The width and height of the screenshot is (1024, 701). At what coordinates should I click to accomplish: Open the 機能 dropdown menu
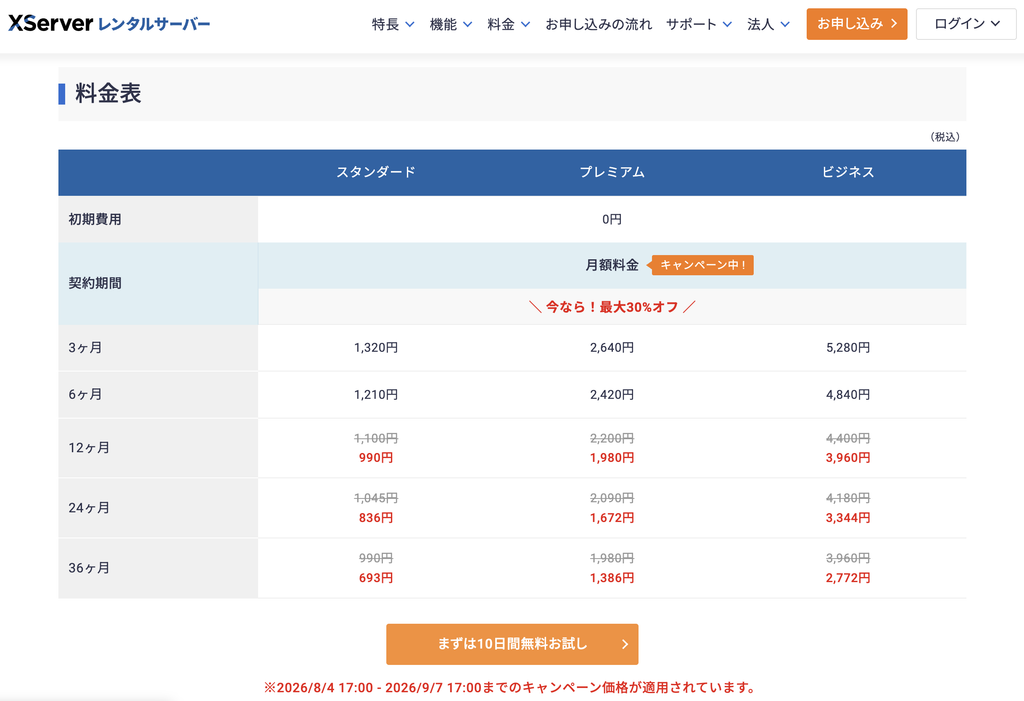pyautogui.click(x=451, y=24)
